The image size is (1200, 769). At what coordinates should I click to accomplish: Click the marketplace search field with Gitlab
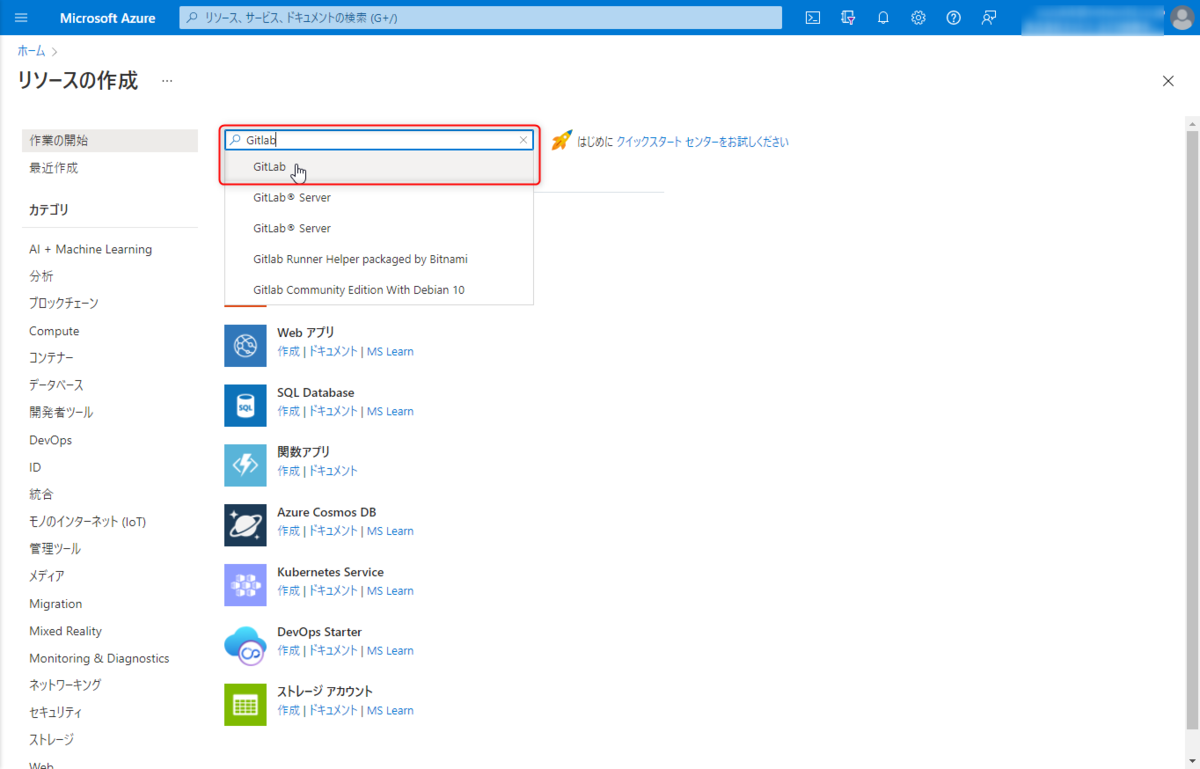point(379,140)
